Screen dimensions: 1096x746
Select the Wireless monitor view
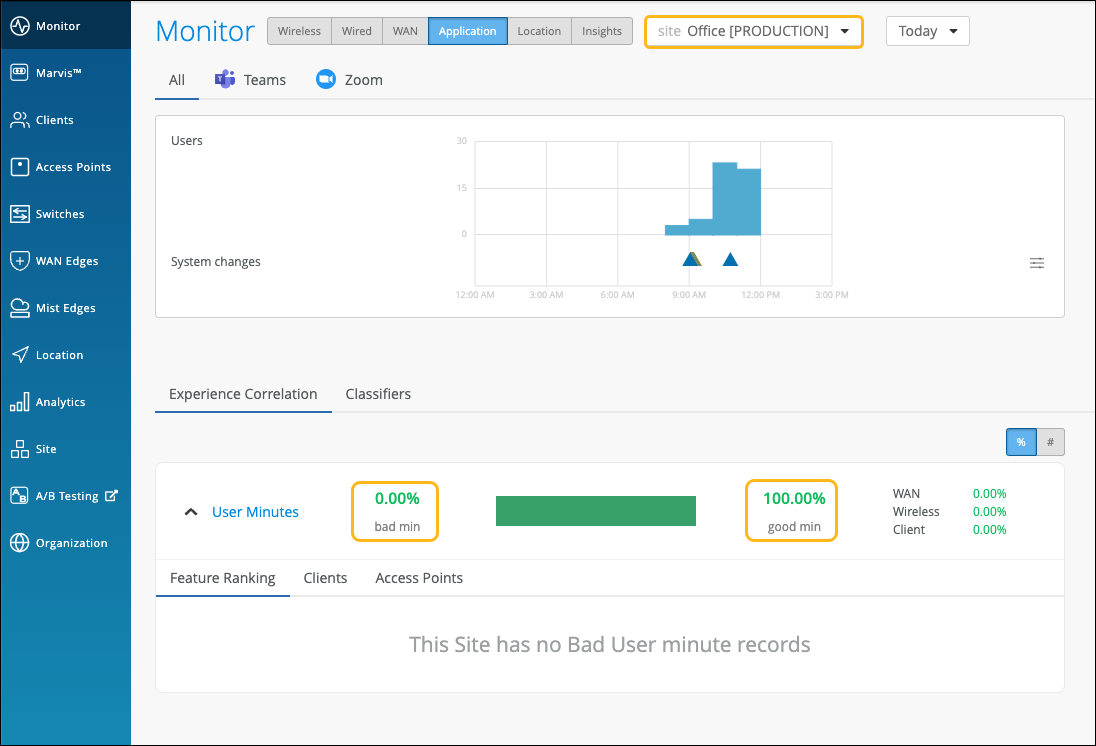pyautogui.click(x=299, y=31)
